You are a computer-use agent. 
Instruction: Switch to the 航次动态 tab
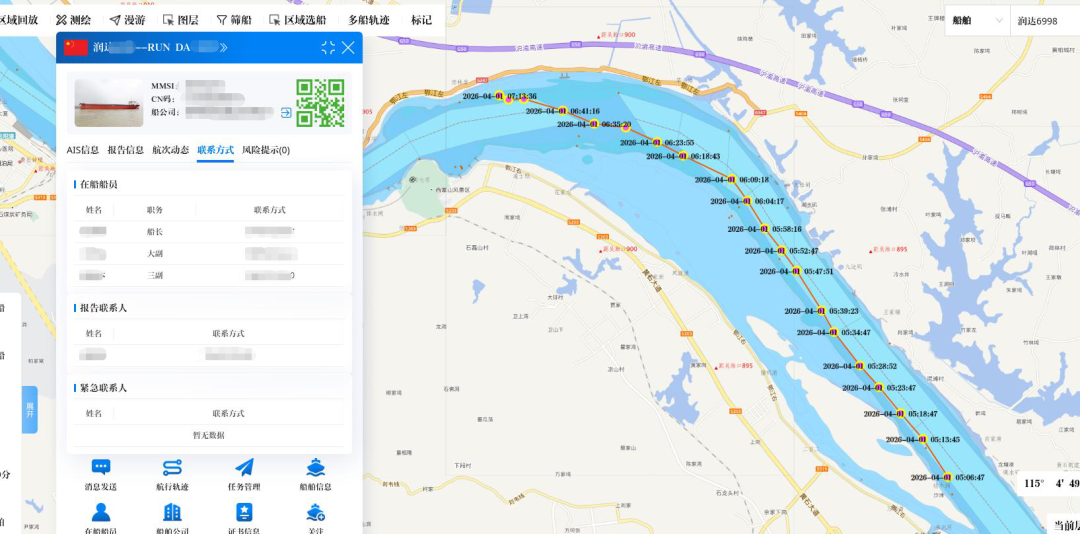coord(170,150)
